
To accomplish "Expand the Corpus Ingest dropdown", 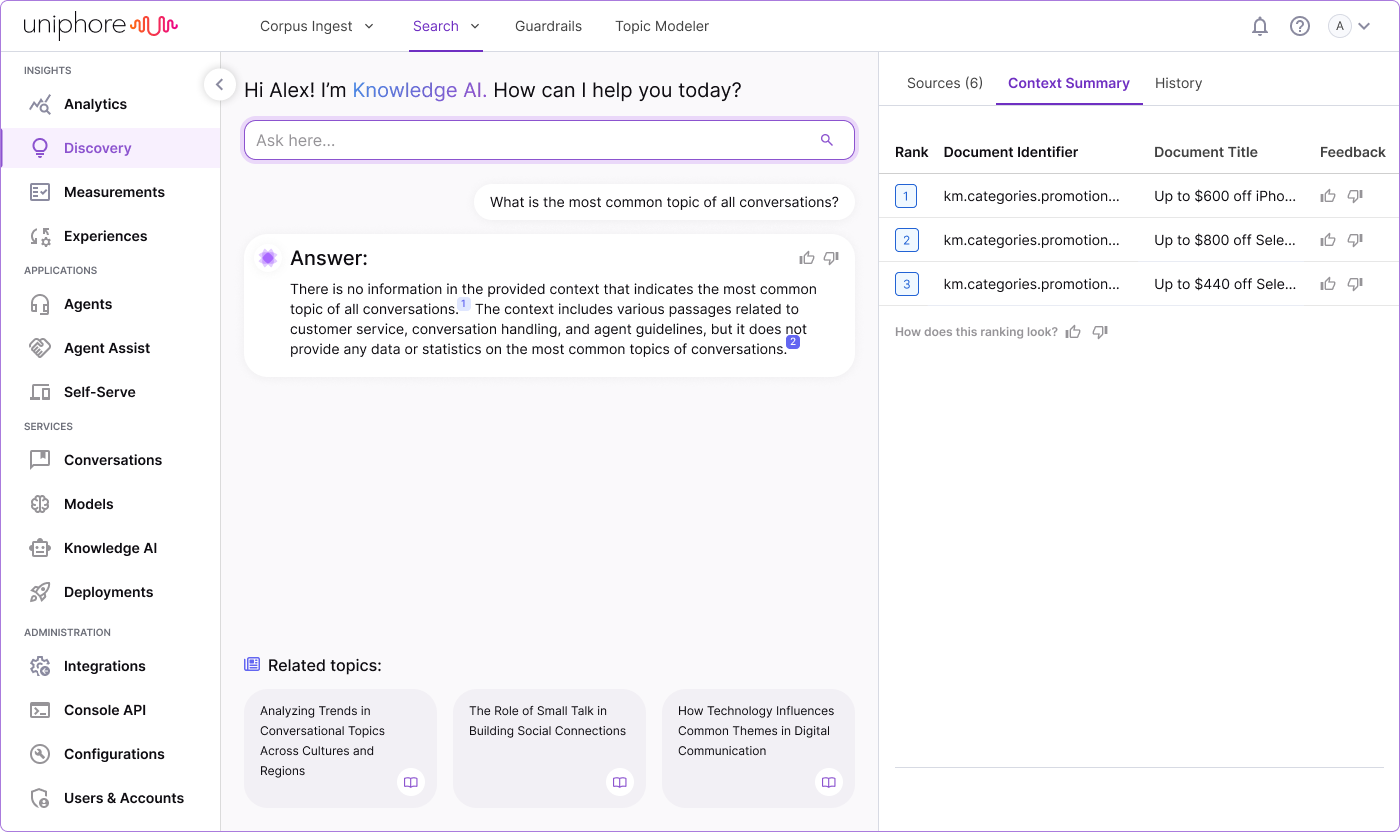I will (x=316, y=26).
